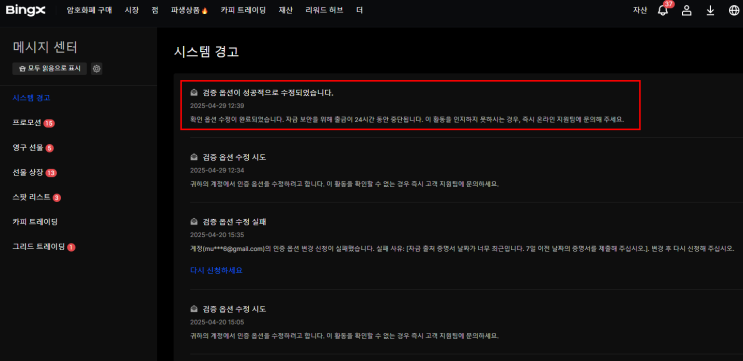Viewport: 743px width, 361px height.
Task: Click envelope icon of 검증 옵션이 성공적으로 message
Action: (193, 93)
